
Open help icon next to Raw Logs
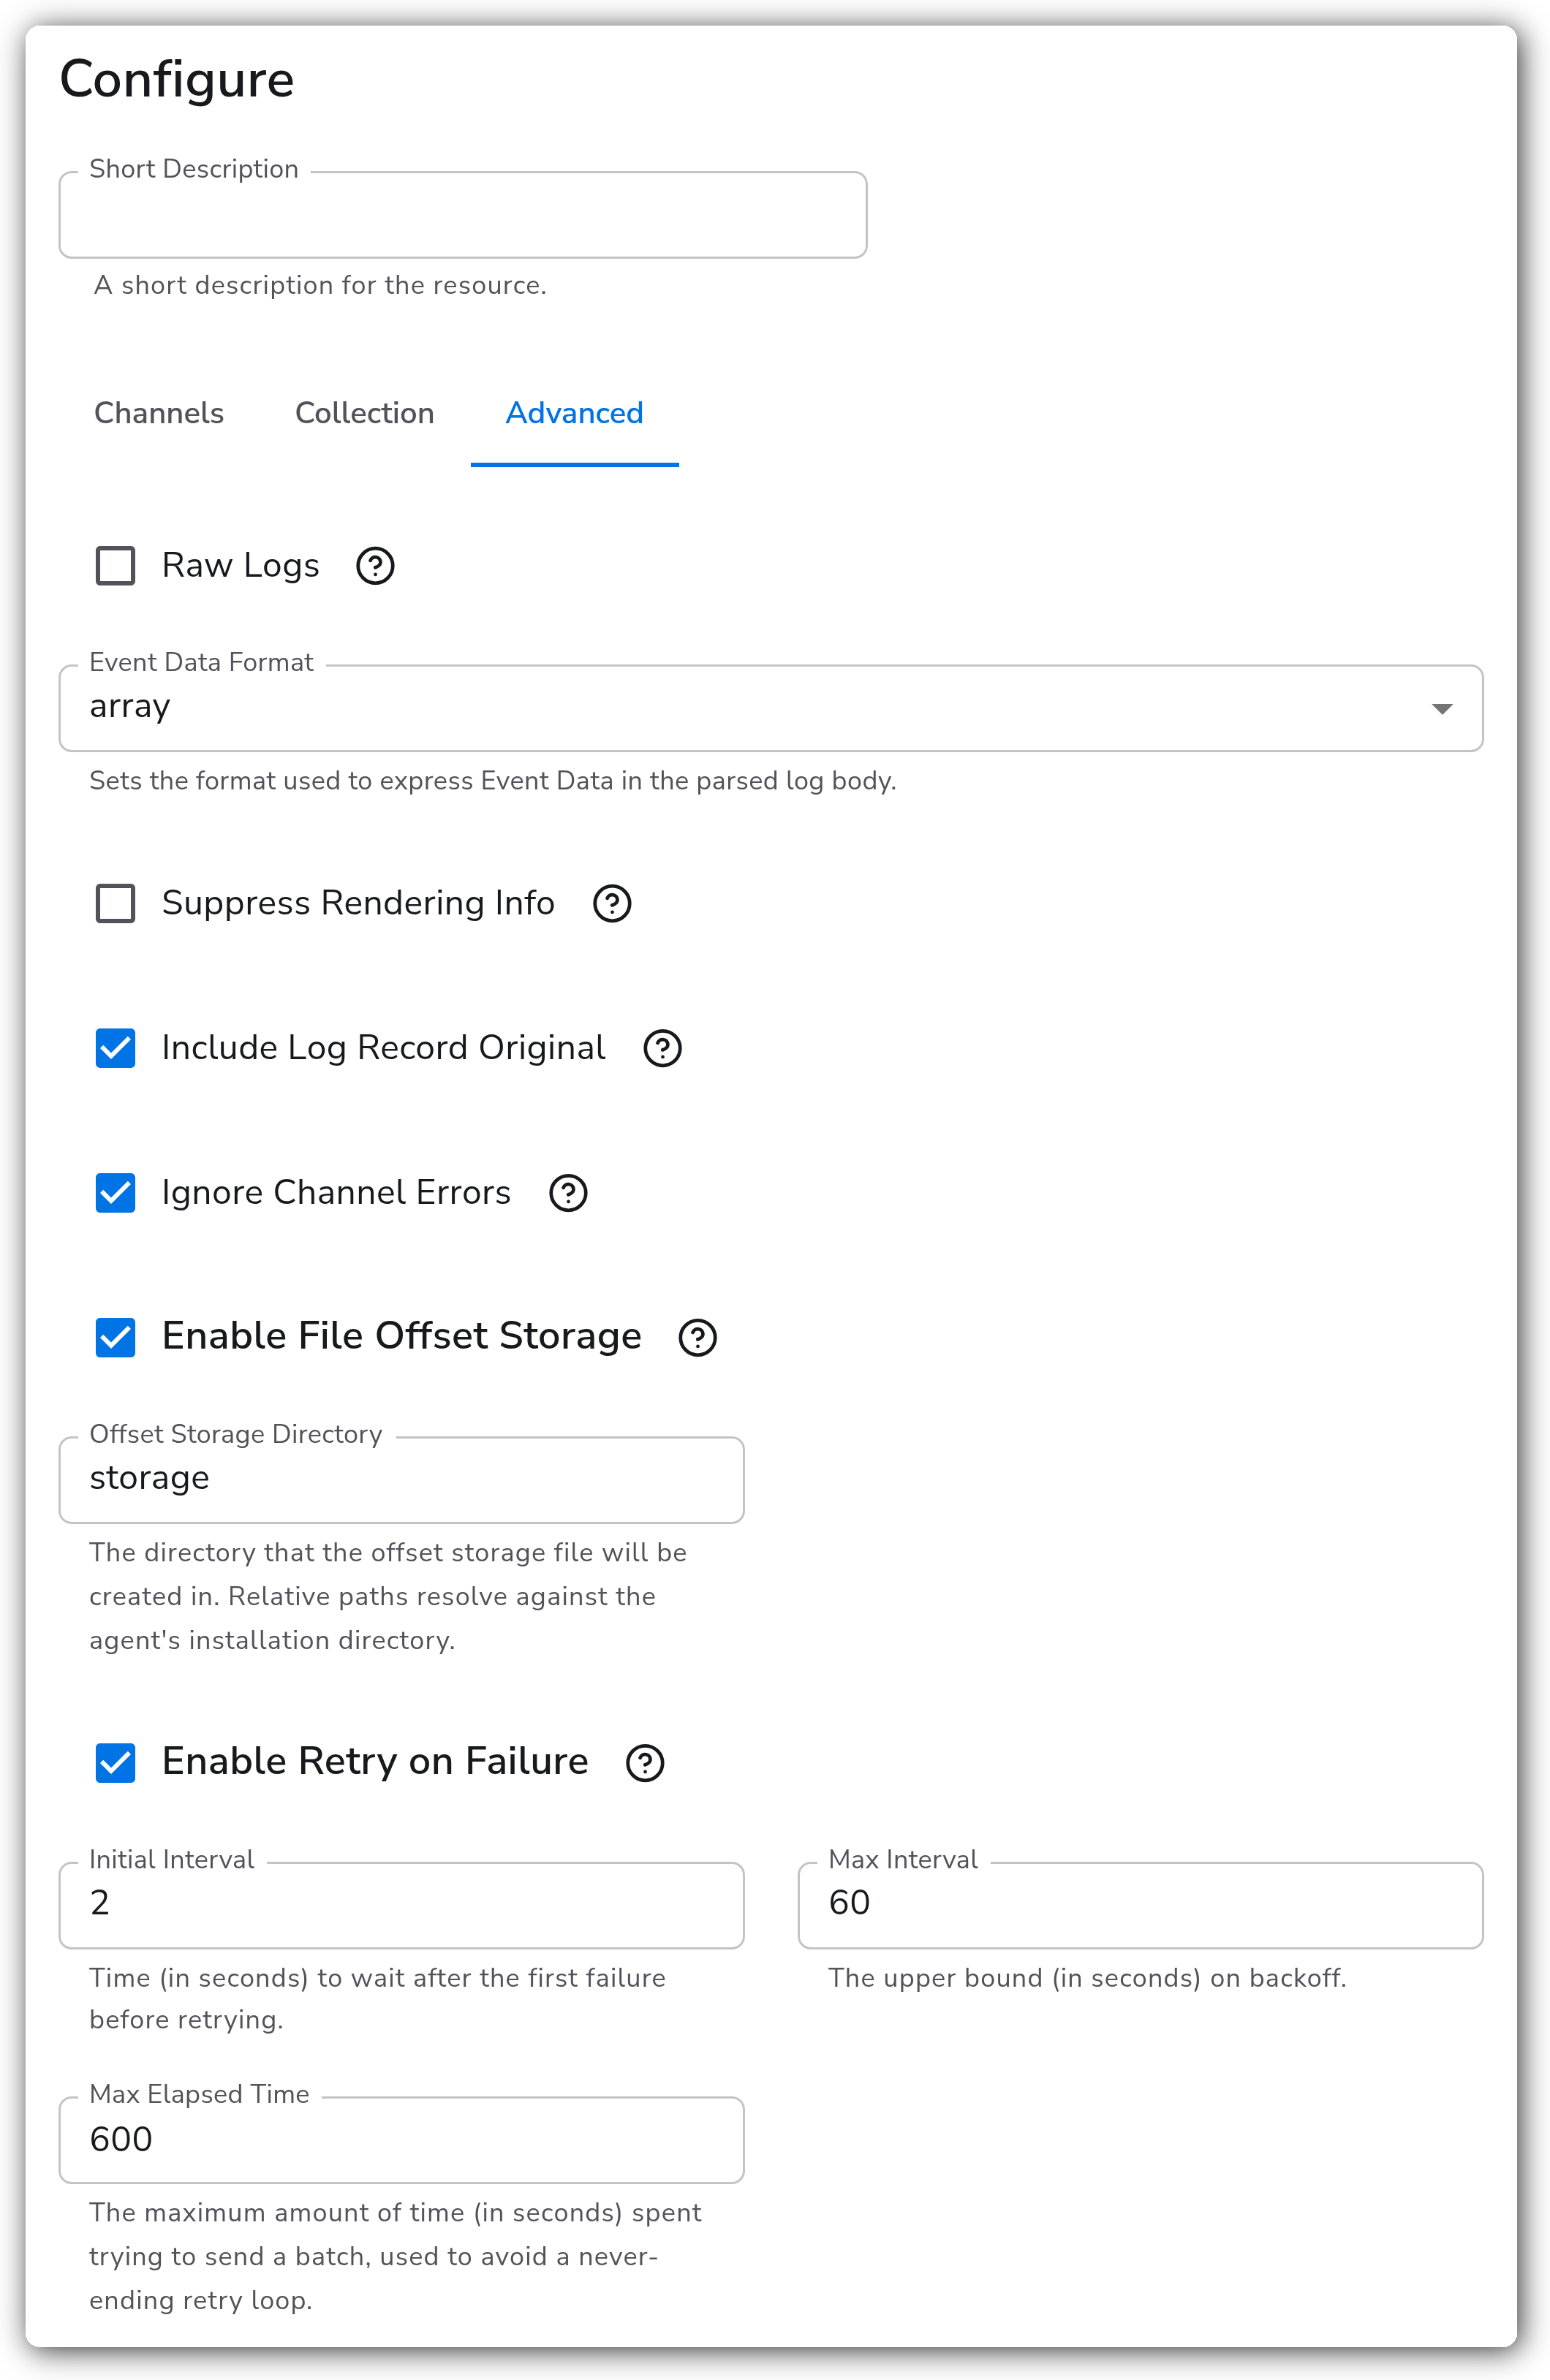(375, 566)
